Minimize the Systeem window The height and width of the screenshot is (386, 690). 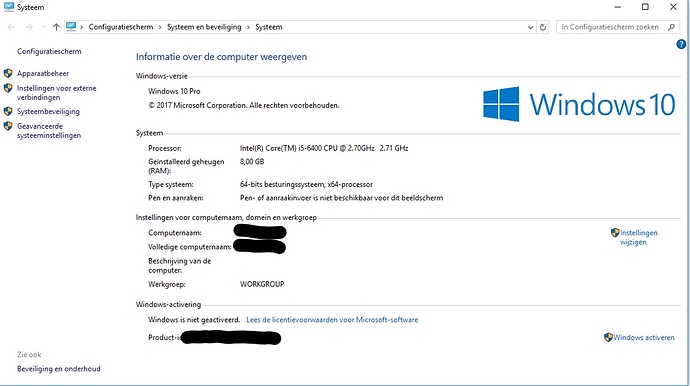pos(618,7)
